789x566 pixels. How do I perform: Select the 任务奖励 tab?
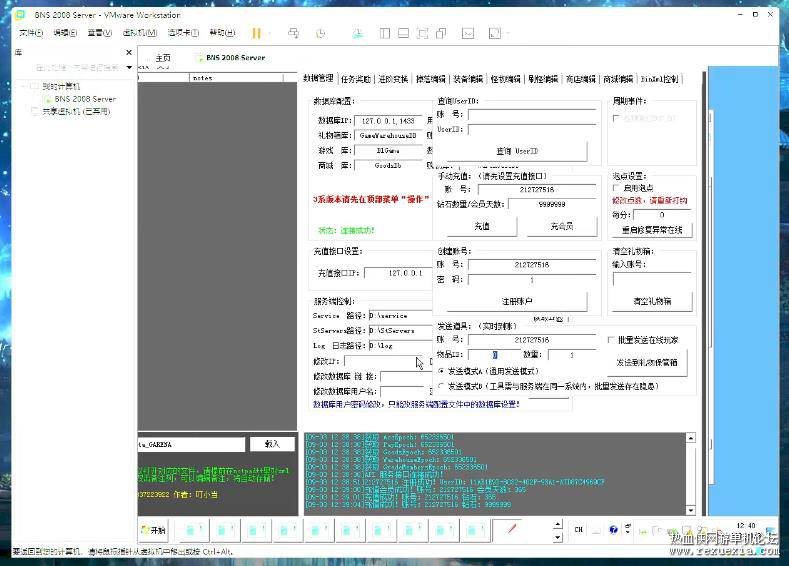pos(355,79)
